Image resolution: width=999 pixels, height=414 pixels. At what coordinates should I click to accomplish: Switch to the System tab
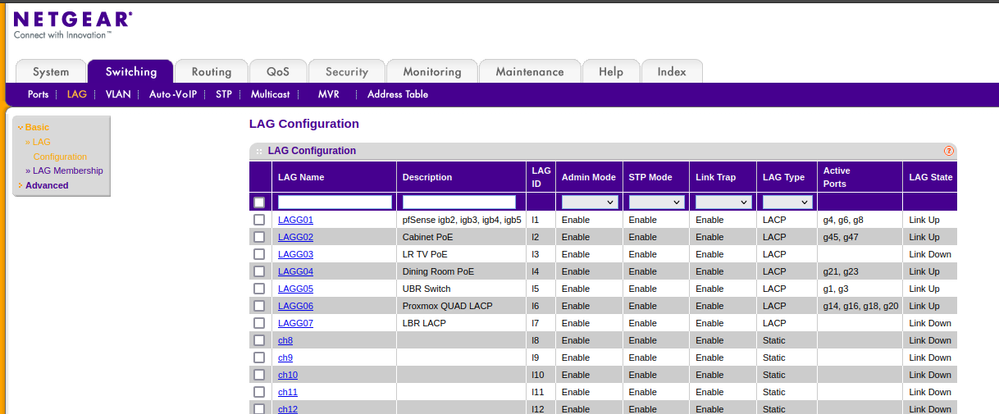tap(50, 72)
